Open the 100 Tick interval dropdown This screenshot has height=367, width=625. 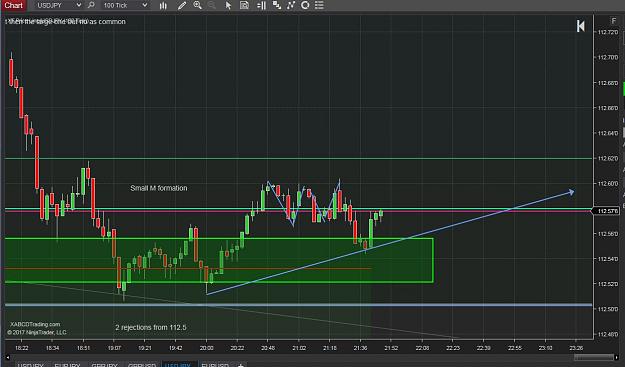coord(125,5)
